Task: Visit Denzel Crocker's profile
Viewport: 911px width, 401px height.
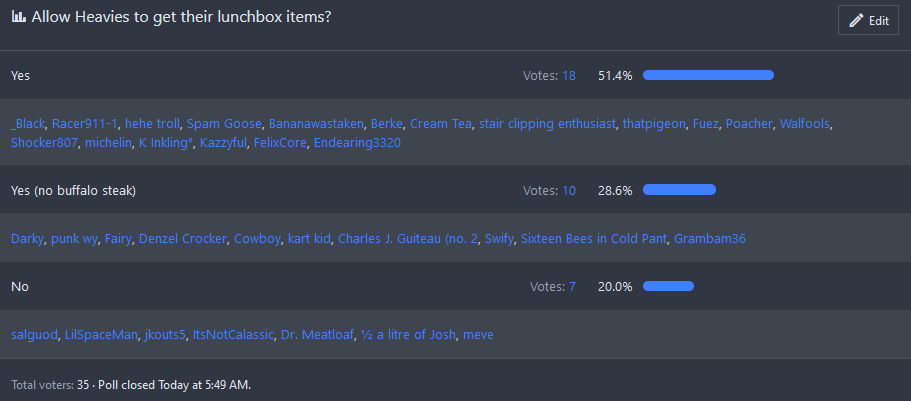Action: click(183, 239)
